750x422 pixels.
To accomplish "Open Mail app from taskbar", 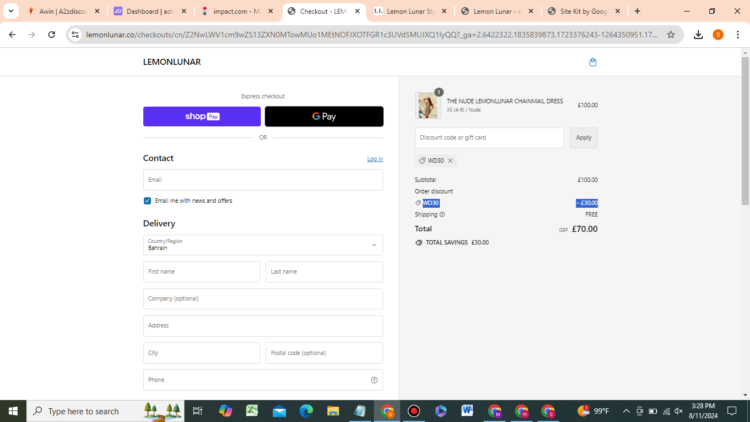I will click(279, 411).
